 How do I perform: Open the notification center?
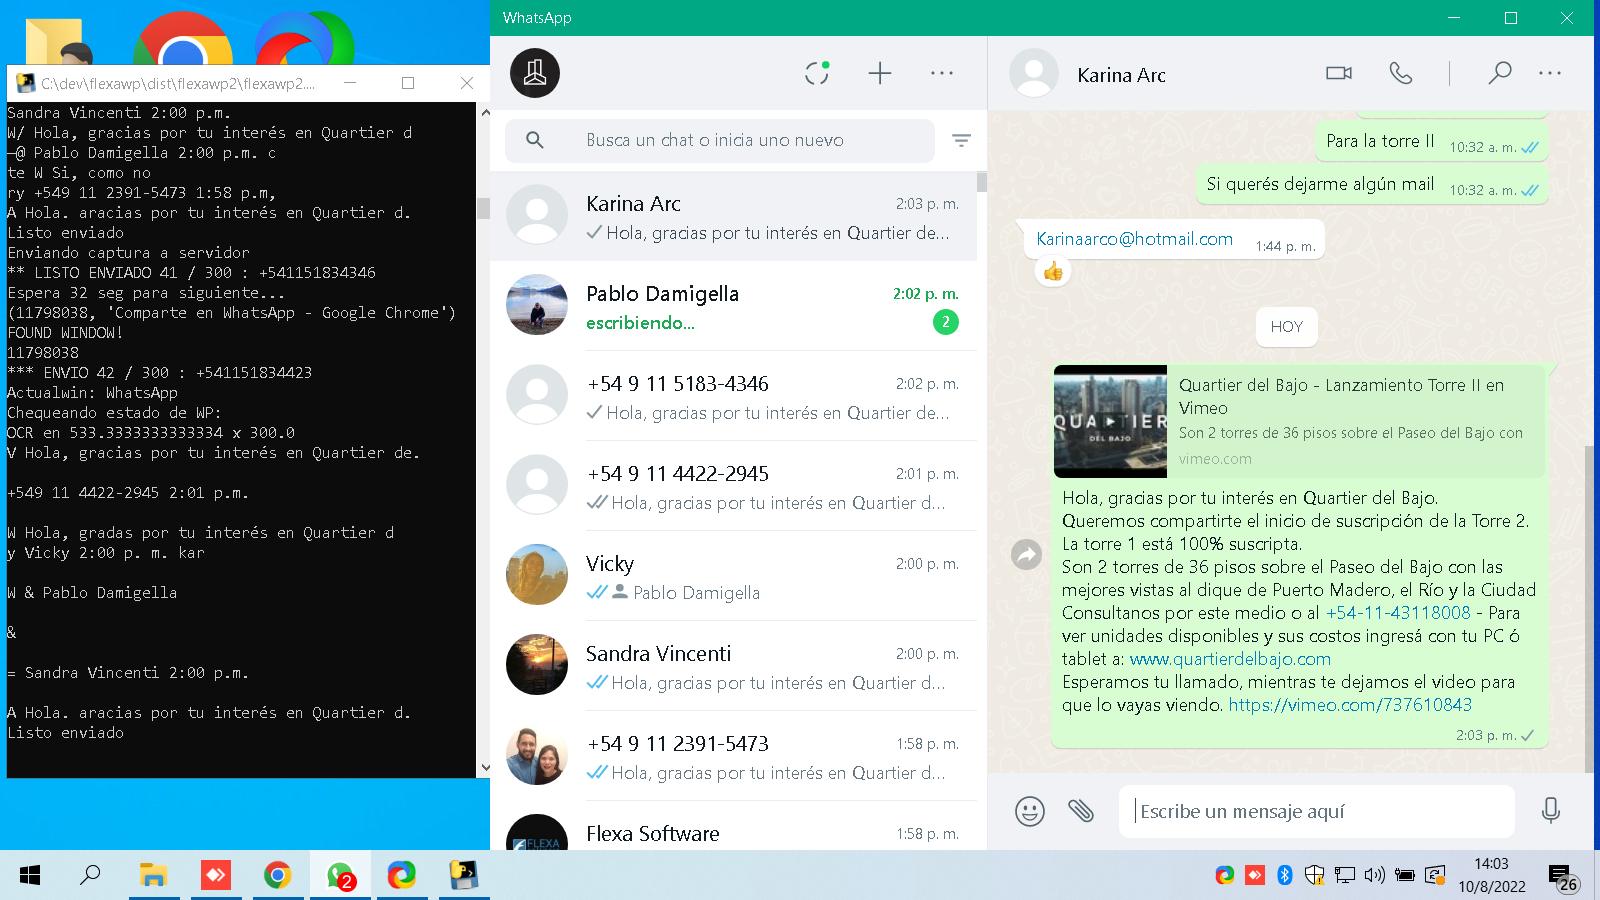click(x=1562, y=877)
